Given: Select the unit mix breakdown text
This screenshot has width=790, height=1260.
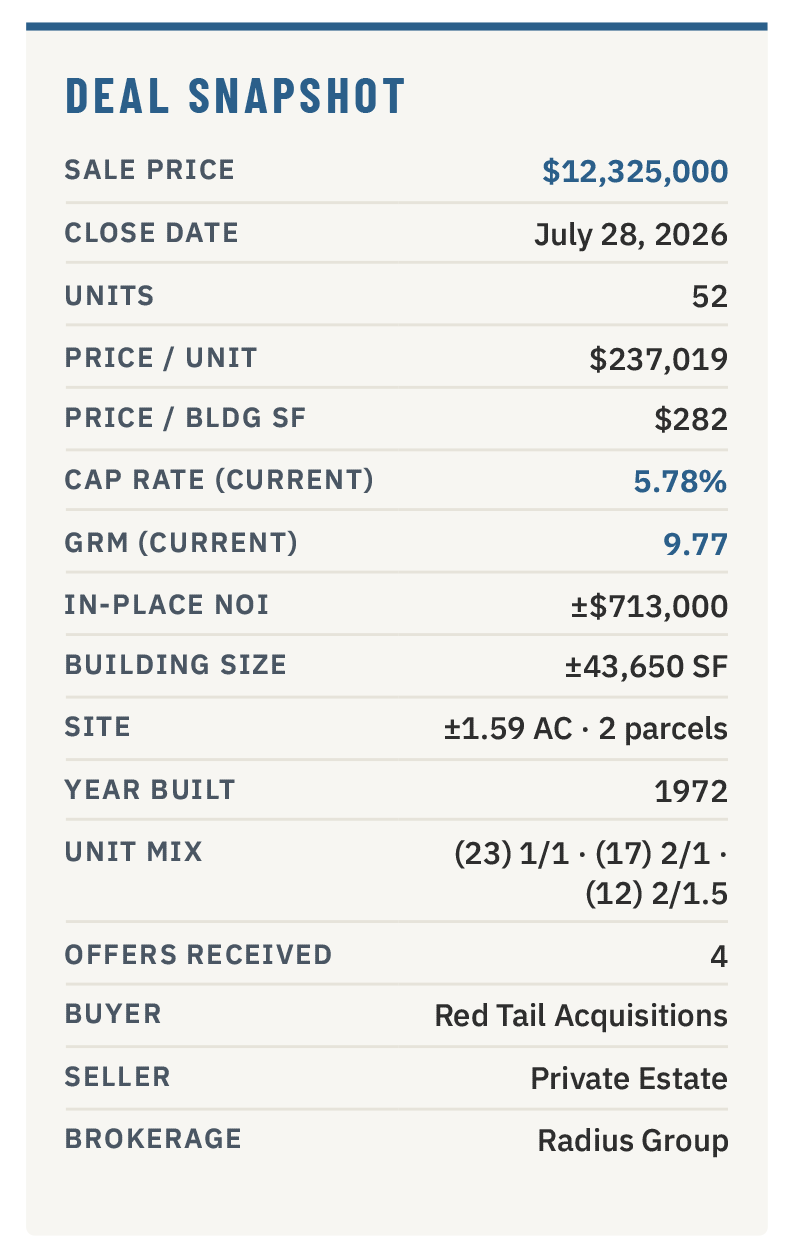Looking at the screenshot, I should tap(591, 873).
